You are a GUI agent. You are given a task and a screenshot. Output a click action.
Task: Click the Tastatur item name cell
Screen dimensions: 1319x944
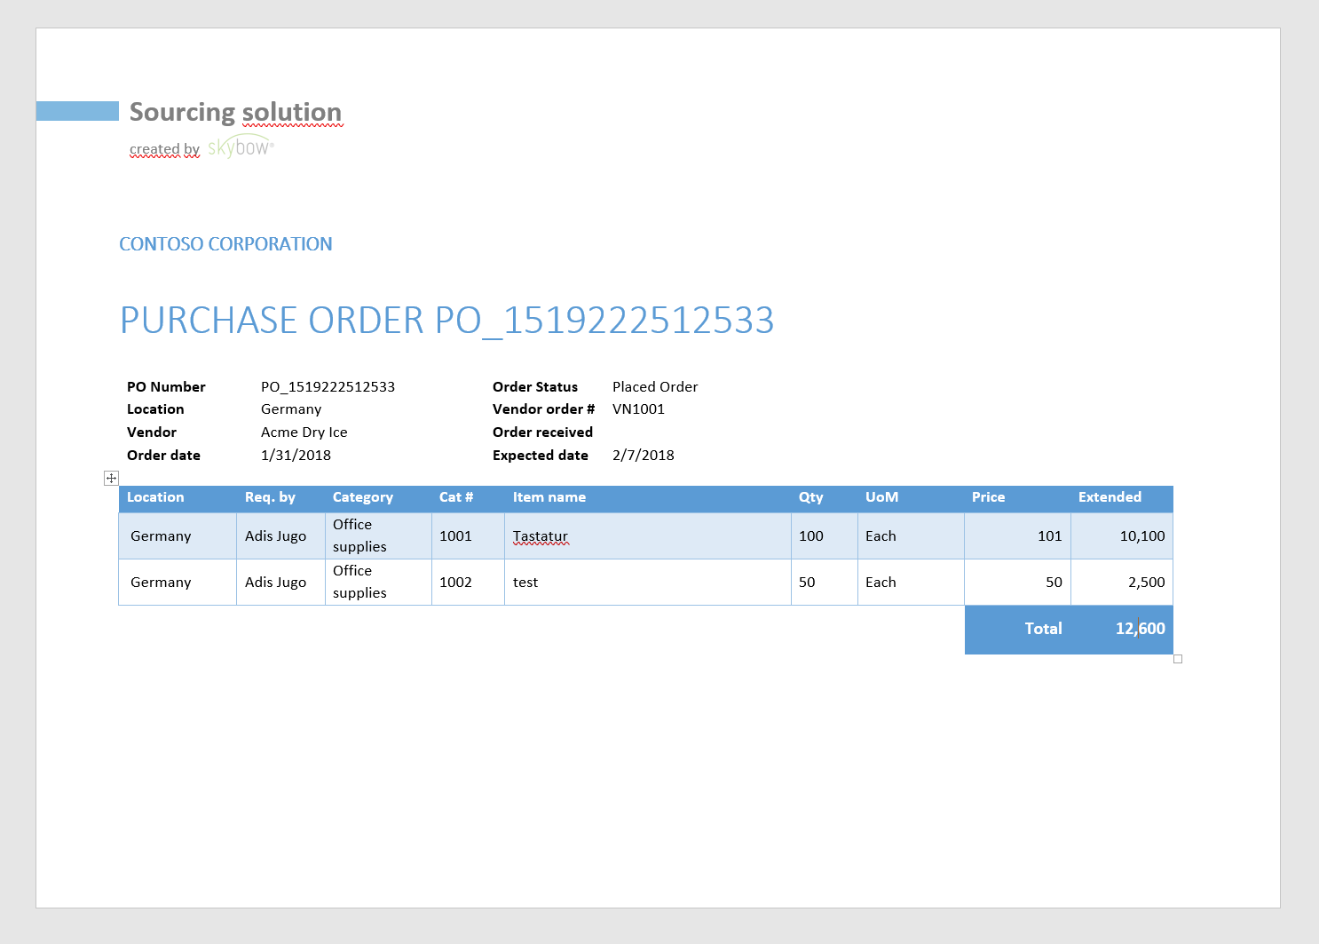pos(540,536)
